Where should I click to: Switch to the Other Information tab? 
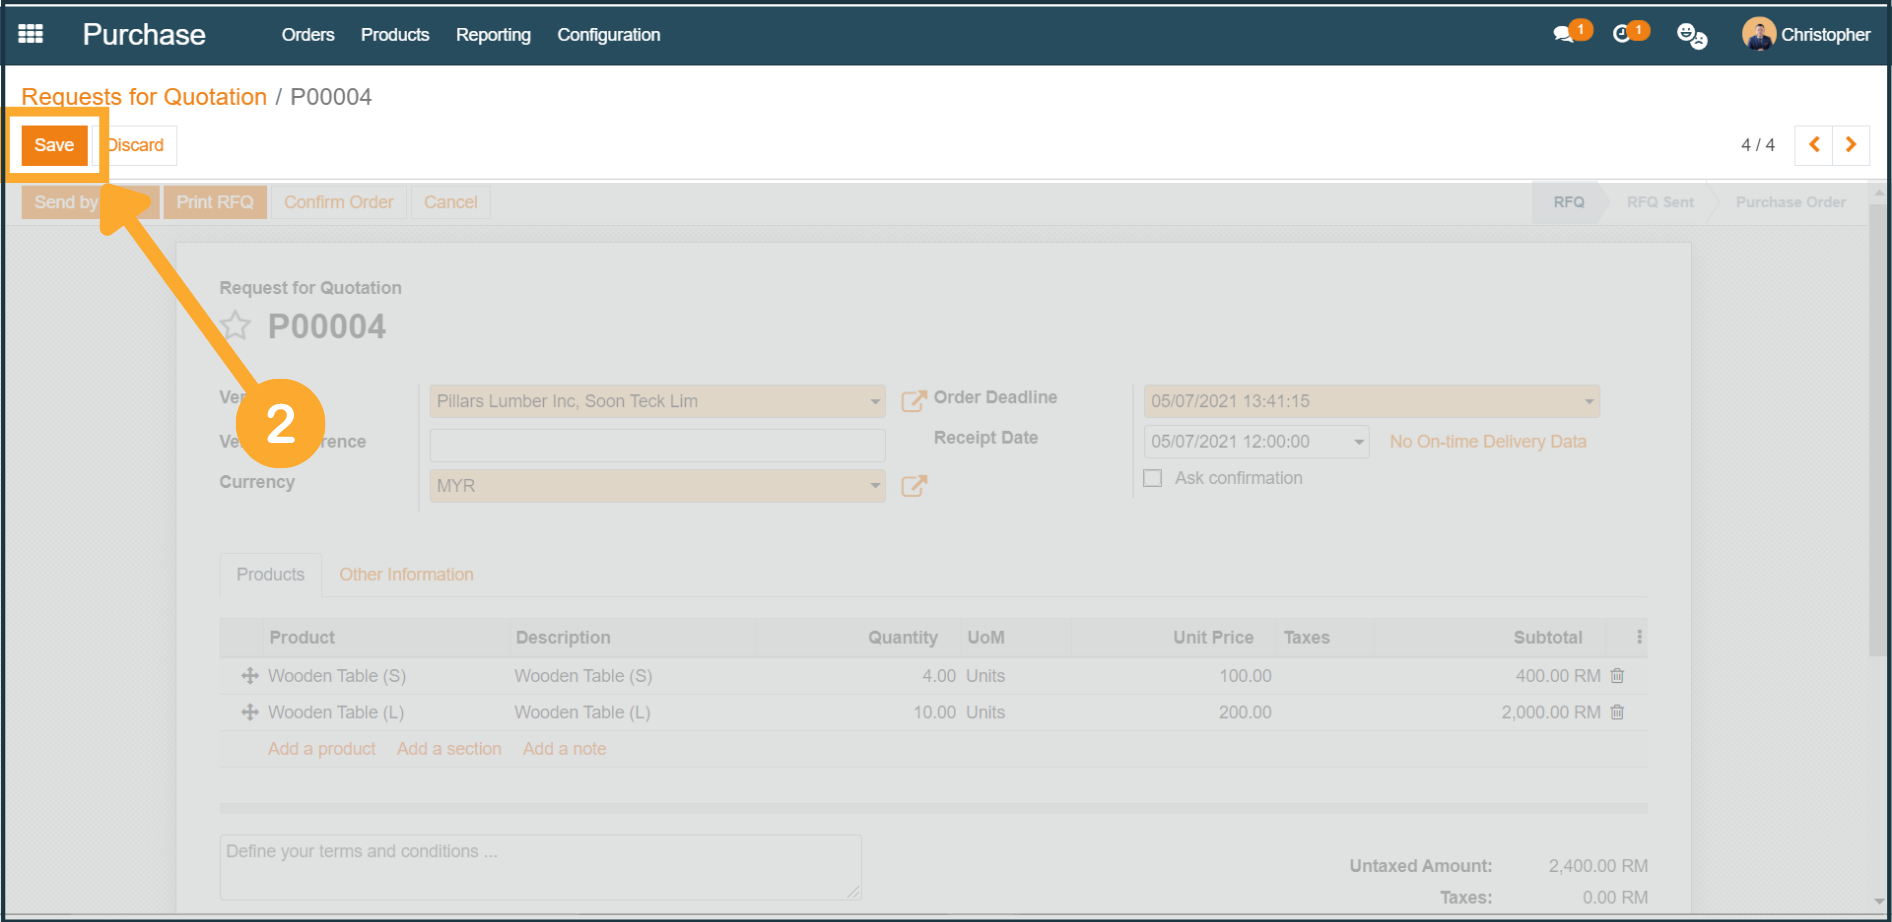[406, 575]
